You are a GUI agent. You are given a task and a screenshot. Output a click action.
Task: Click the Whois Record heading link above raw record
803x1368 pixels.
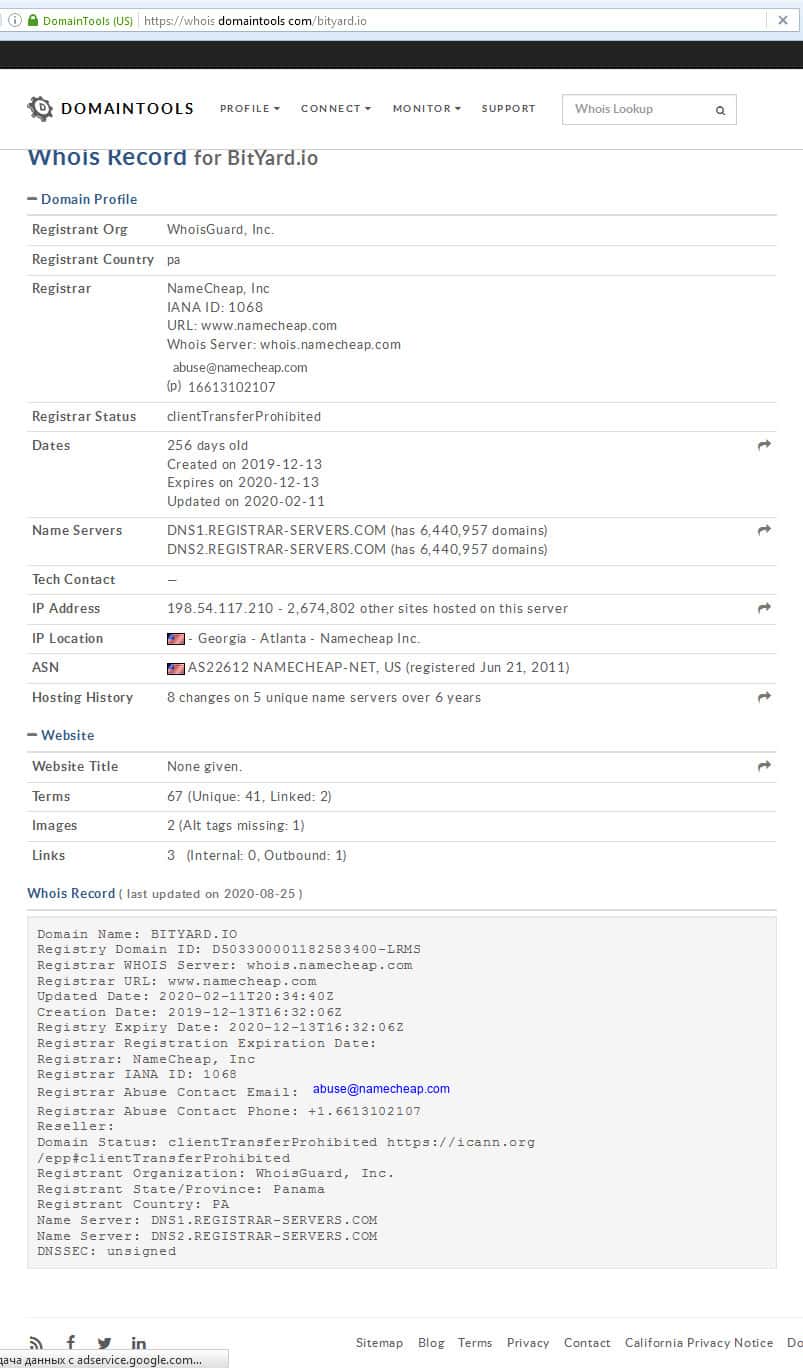(x=71, y=893)
